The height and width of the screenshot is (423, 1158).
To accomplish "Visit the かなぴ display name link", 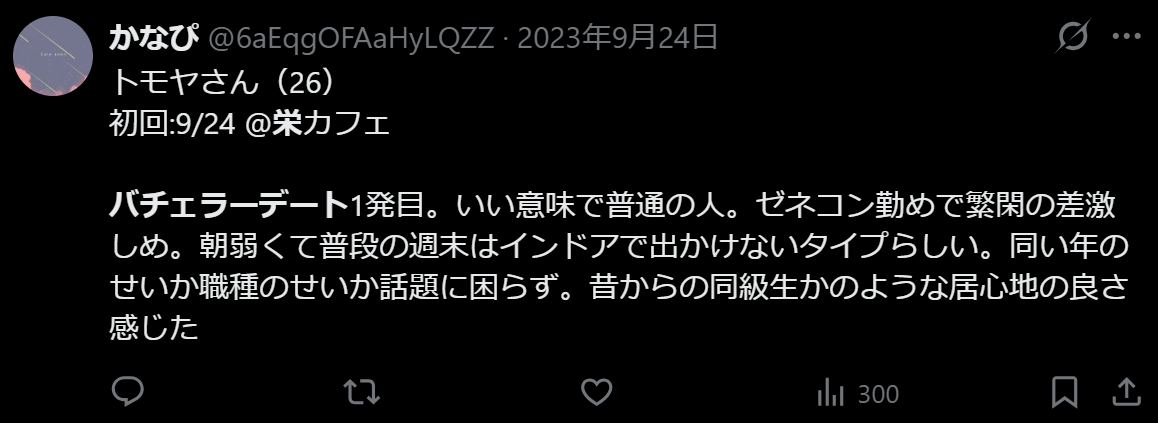I will point(154,37).
